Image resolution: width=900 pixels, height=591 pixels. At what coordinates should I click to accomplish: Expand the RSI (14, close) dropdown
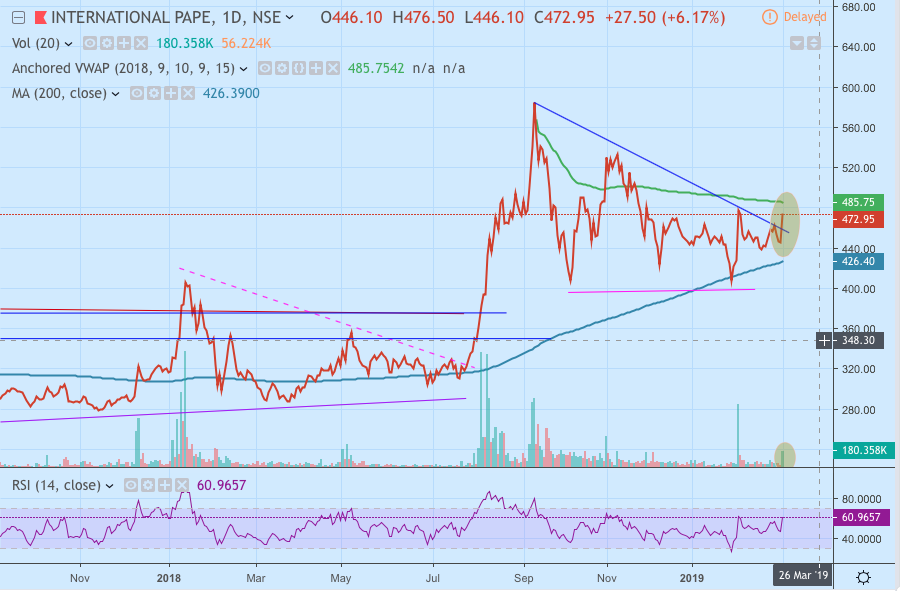pos(110,487)
